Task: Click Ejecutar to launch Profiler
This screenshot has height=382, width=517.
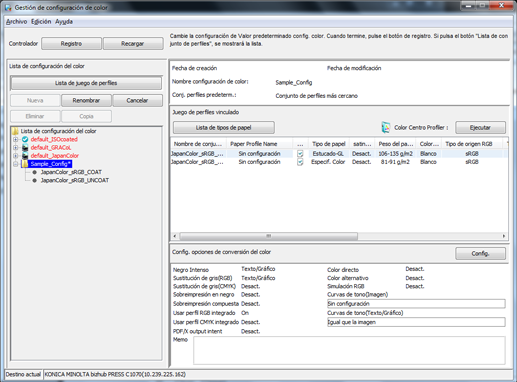Action: 480,127
